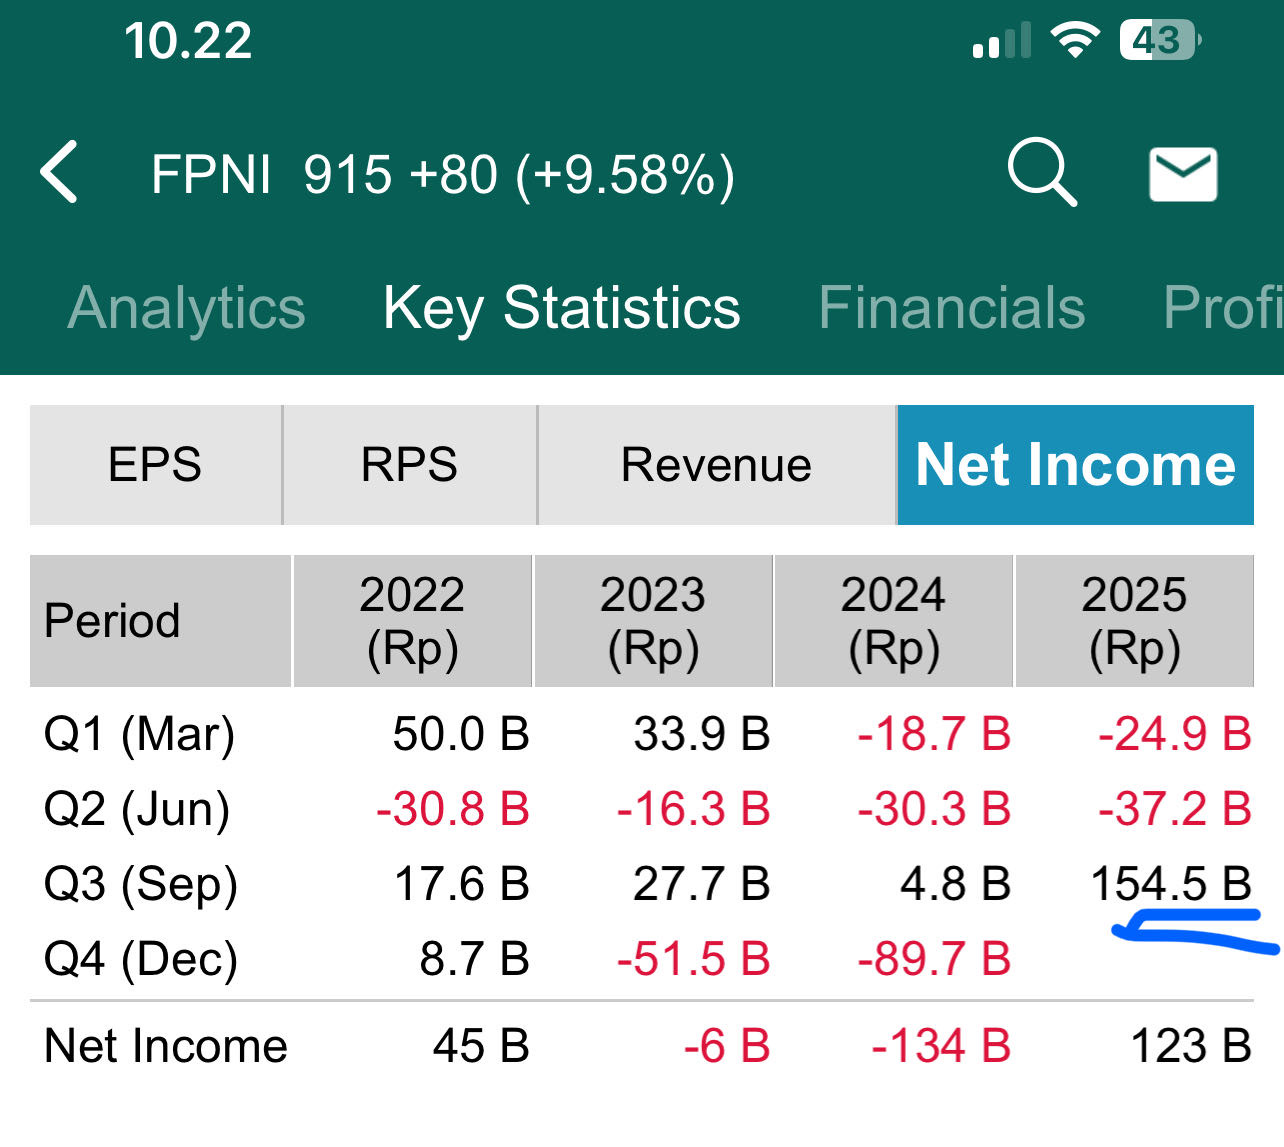The width and height of the screenshot is (1284, 1147).
Task: Go to the Profile tab
Action: pyautogui.click(x=1222, y=307)
